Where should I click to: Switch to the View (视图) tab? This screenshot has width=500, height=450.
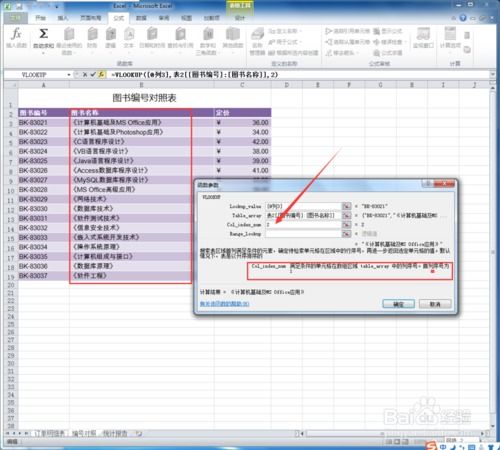click(x=186, y=18)
